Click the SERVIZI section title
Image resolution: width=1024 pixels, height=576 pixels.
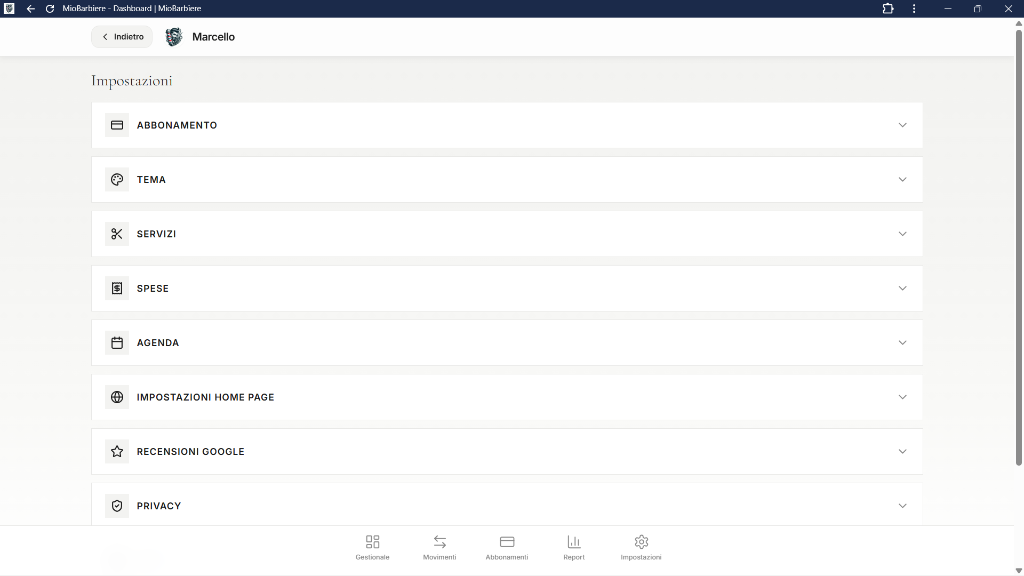point(157,234)
